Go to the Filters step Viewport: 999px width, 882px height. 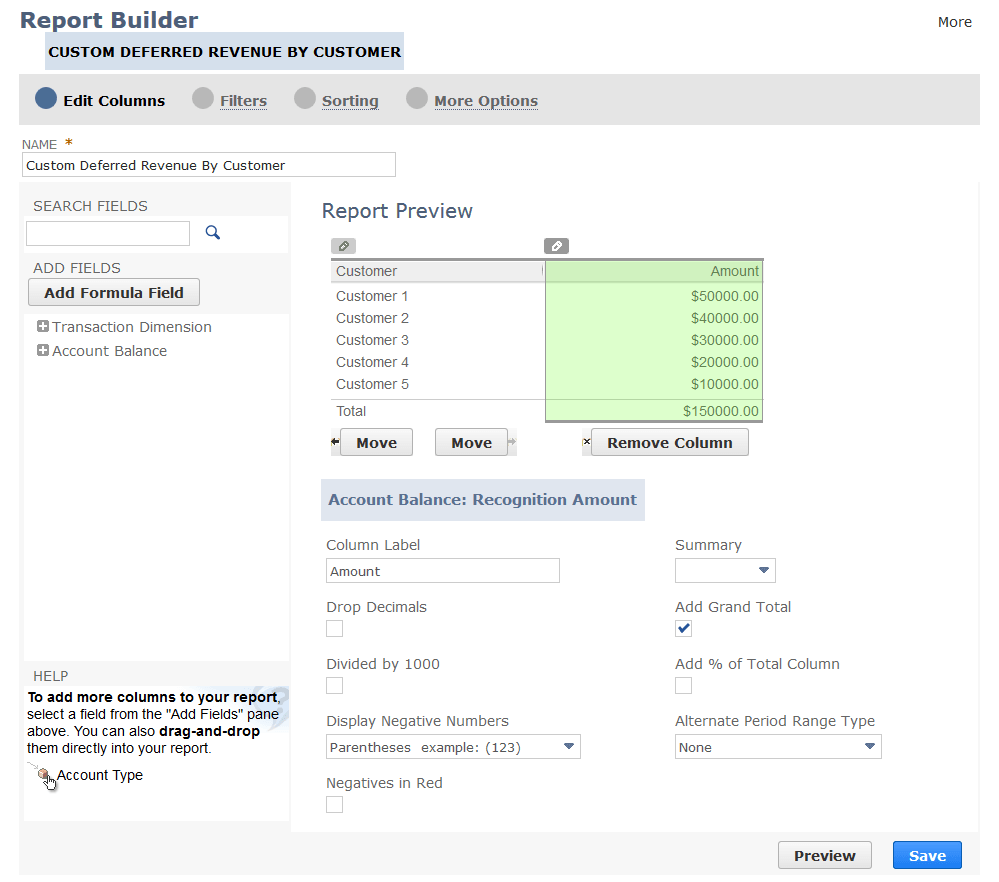tap(243, 101)
